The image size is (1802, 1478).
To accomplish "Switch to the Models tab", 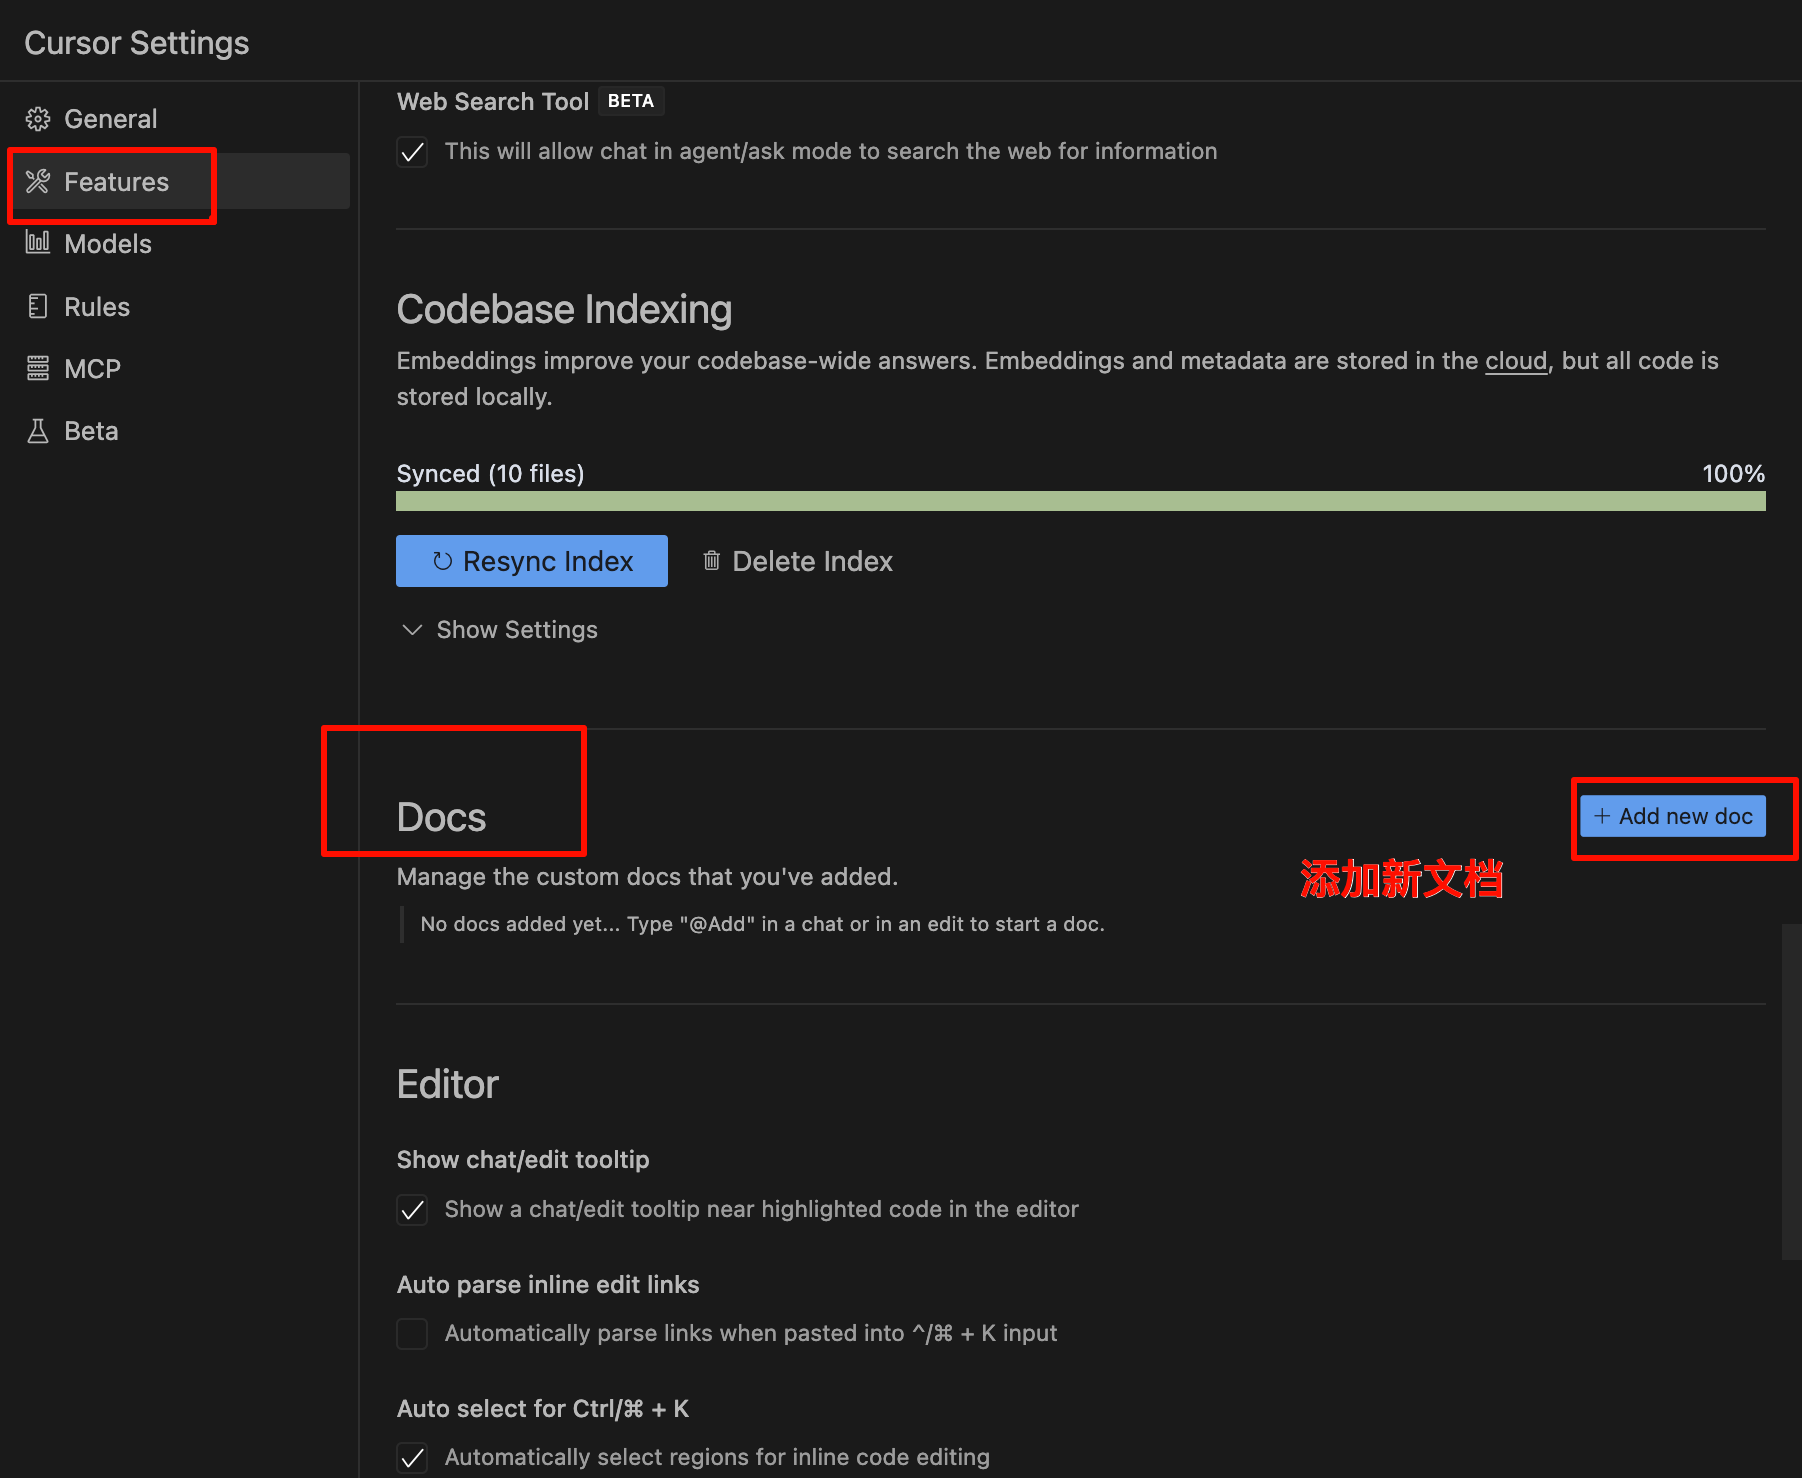I will point(180,243).
